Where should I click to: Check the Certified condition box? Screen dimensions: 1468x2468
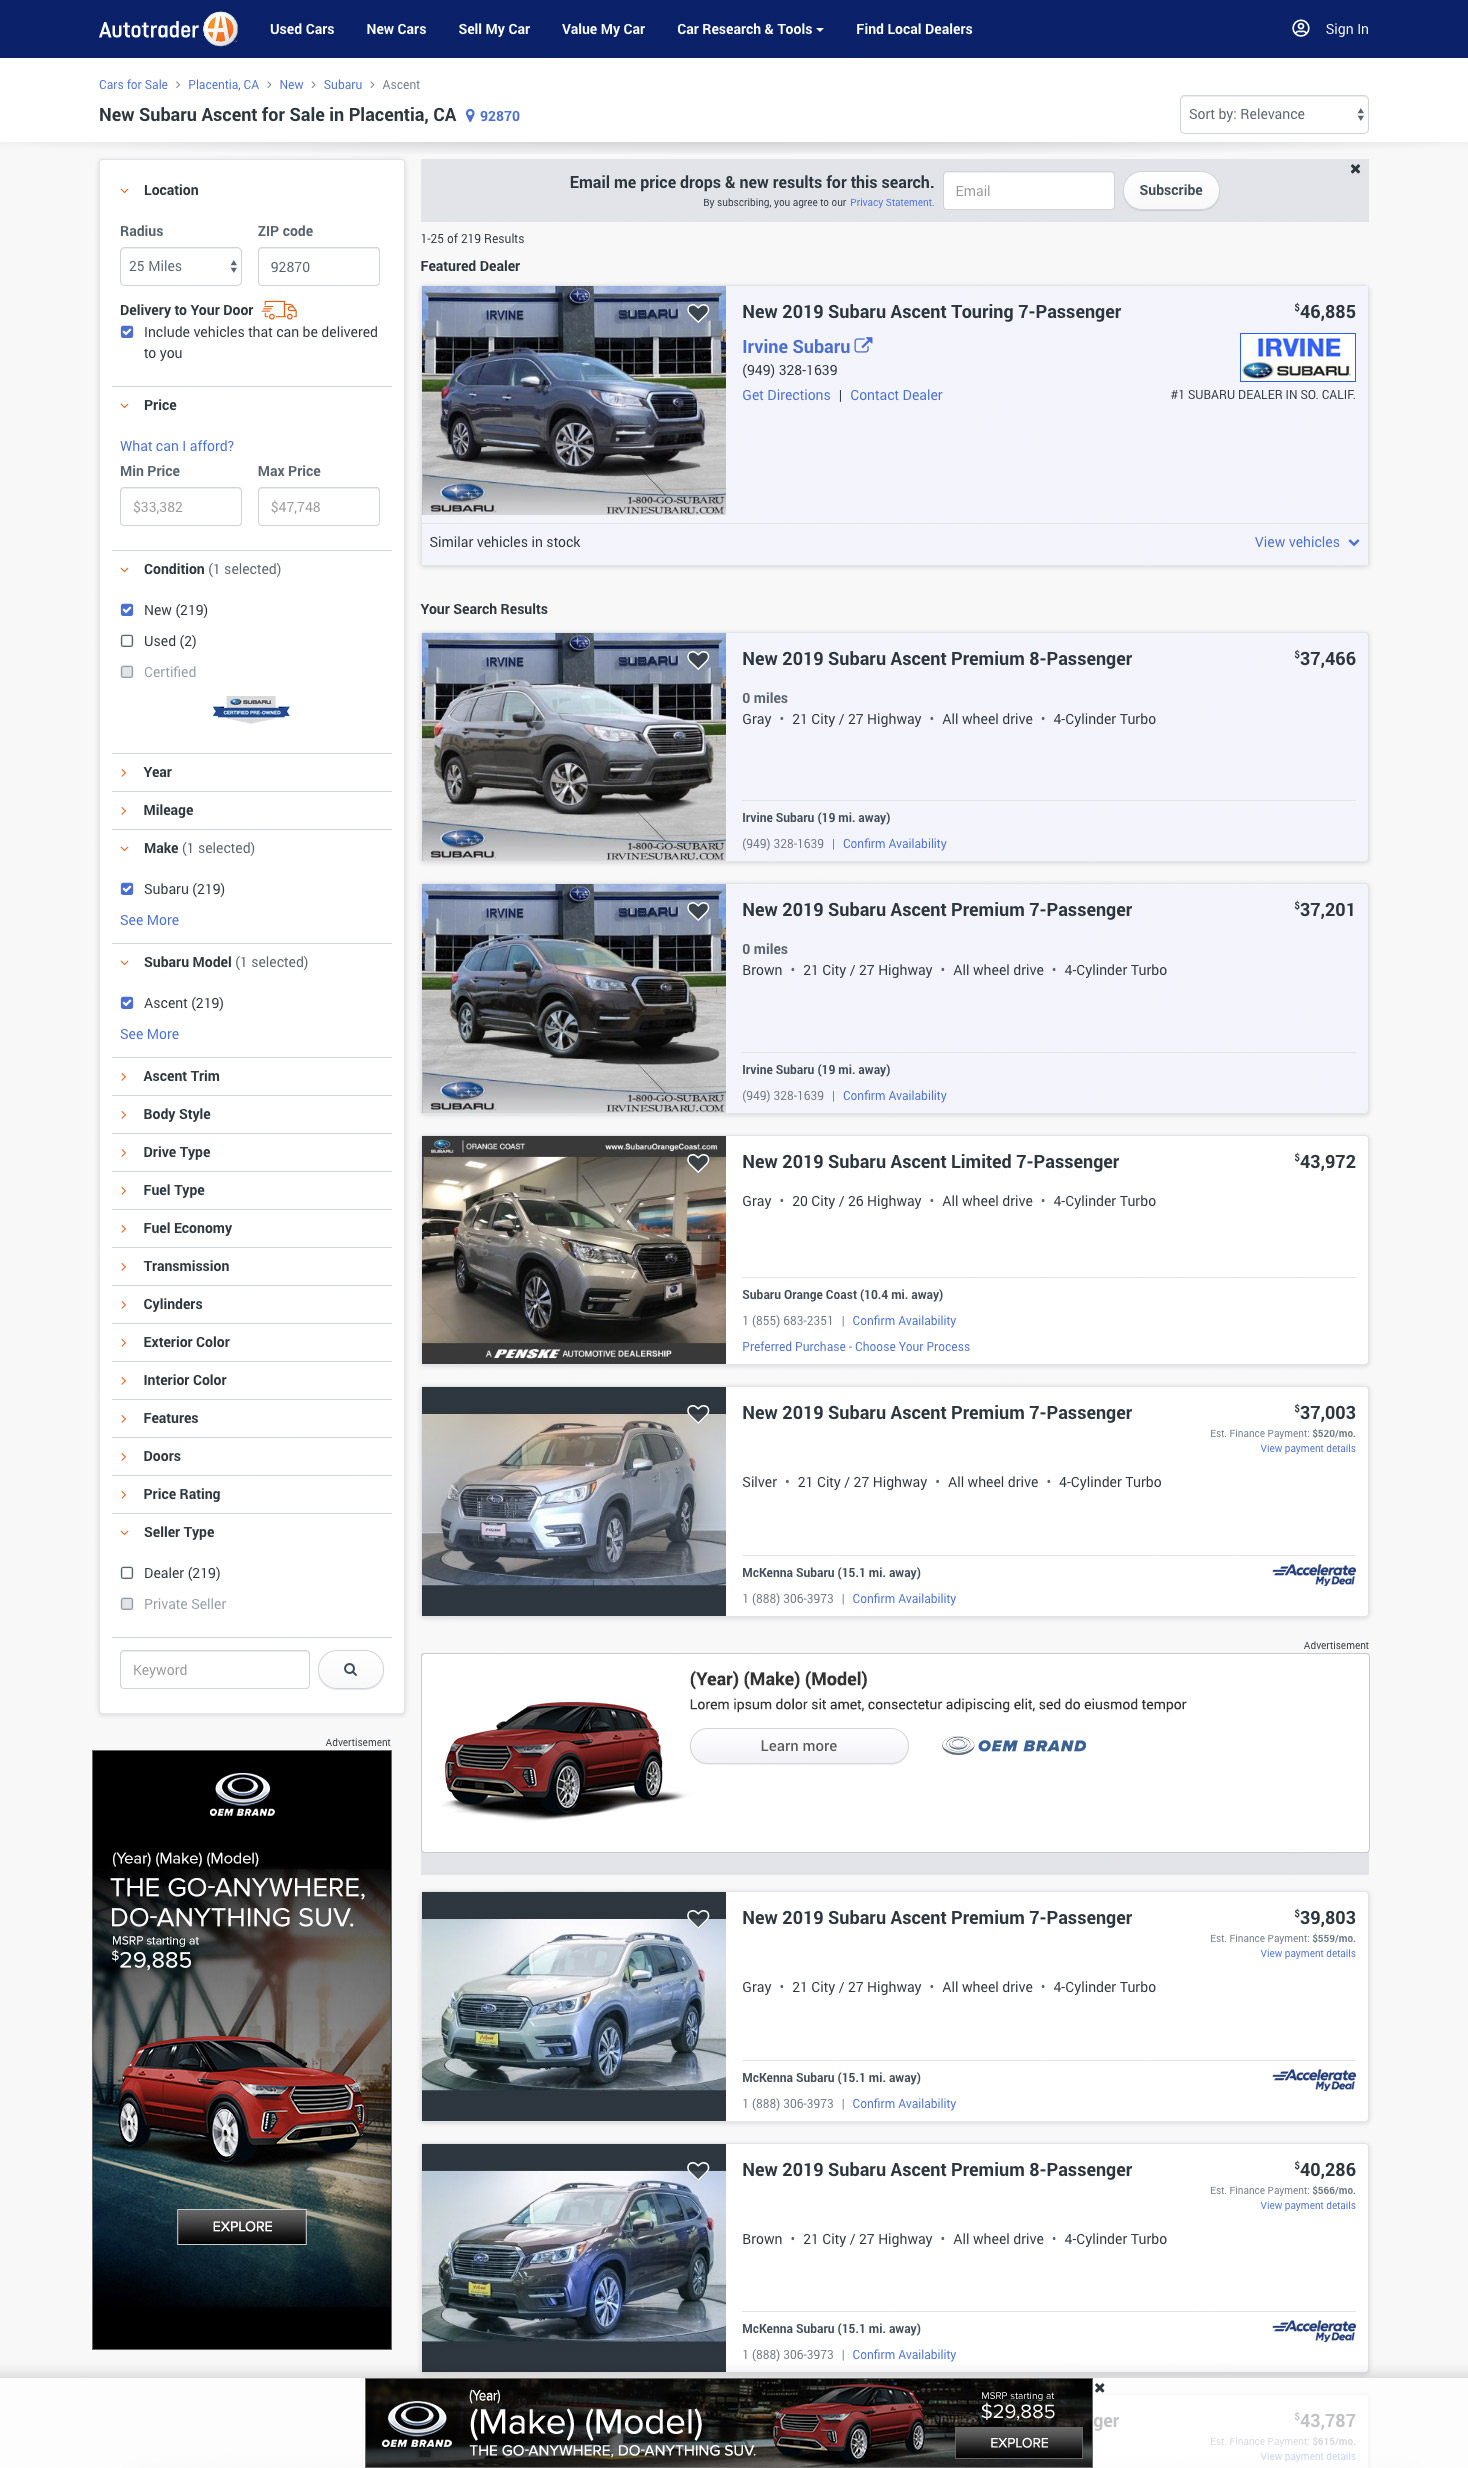pyautogui.click(x=127, y=672)
